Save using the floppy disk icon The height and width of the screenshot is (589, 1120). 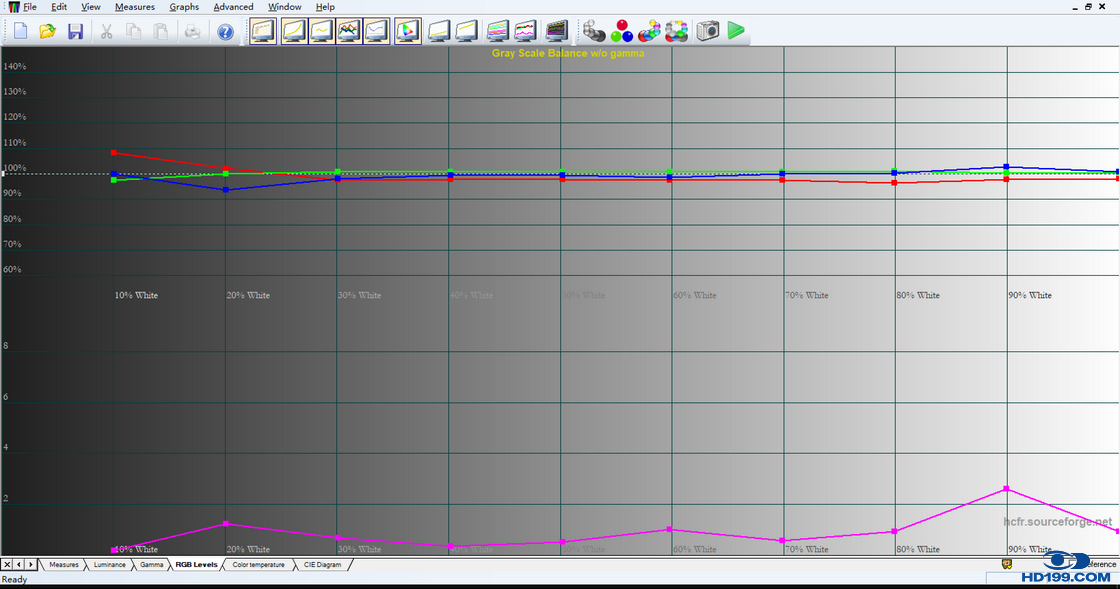[x=75, y=31]
